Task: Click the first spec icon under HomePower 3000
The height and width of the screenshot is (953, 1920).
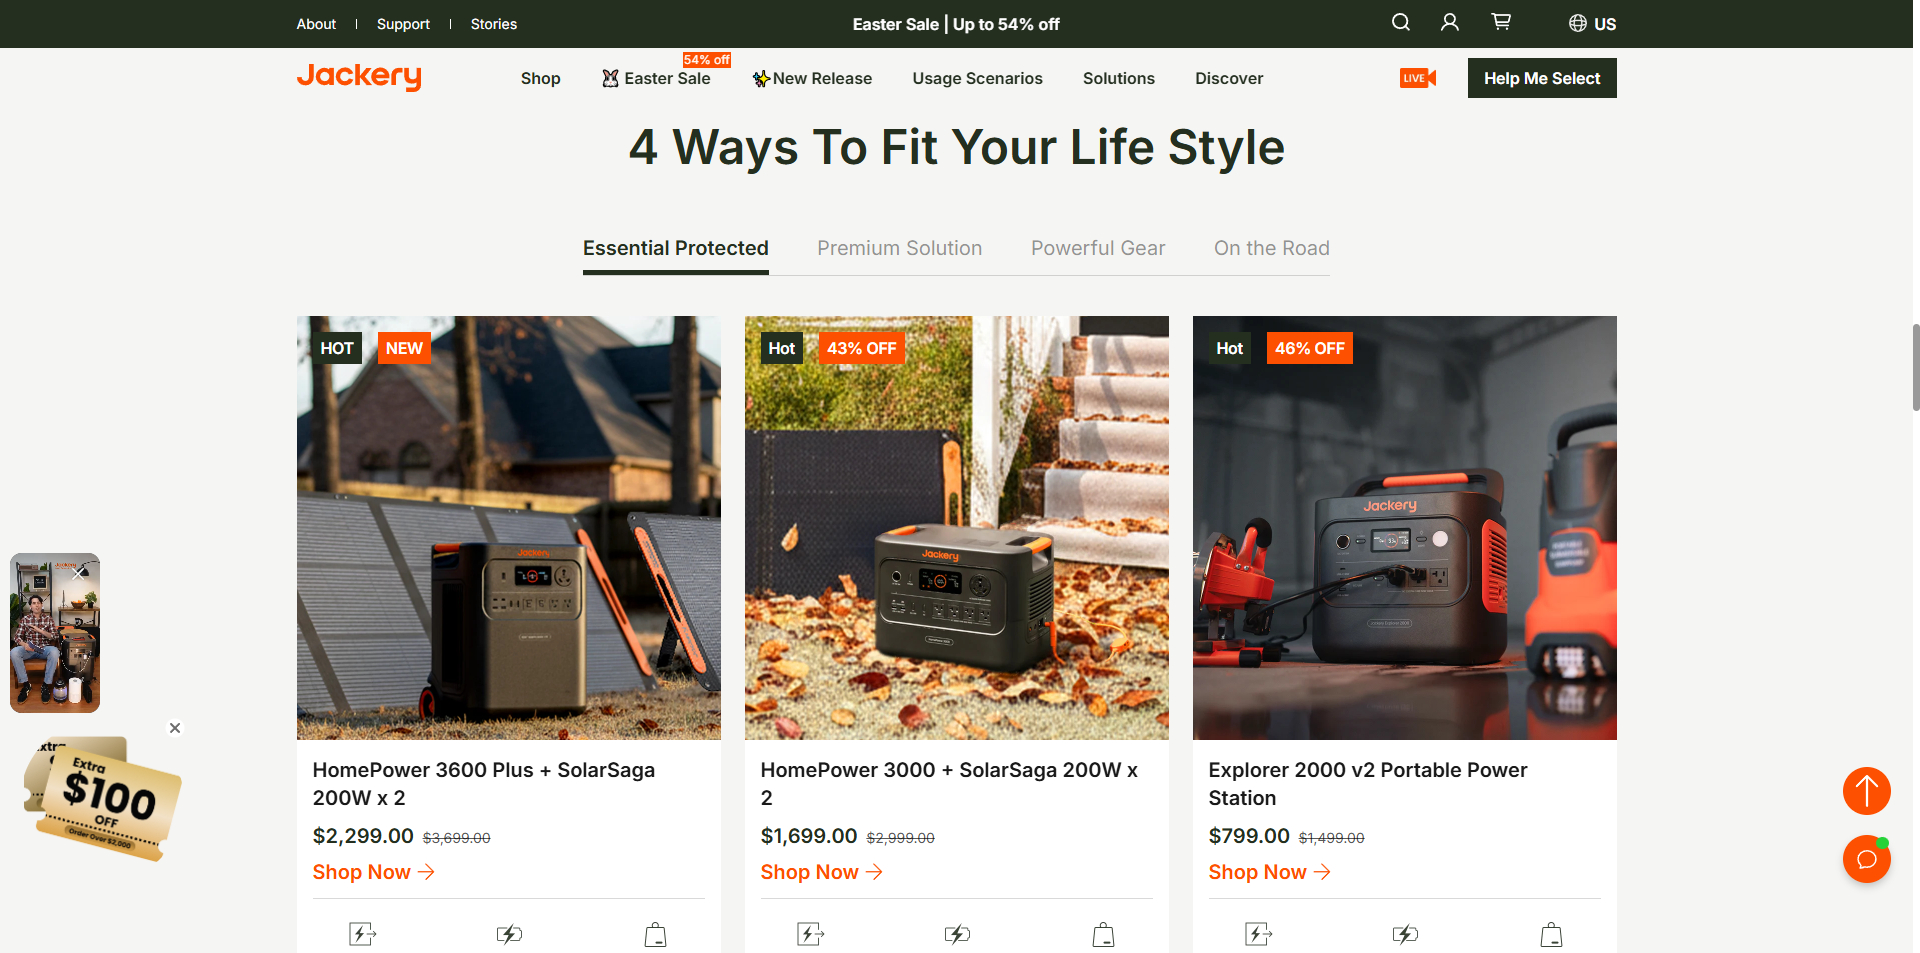Action: (810, 934)
